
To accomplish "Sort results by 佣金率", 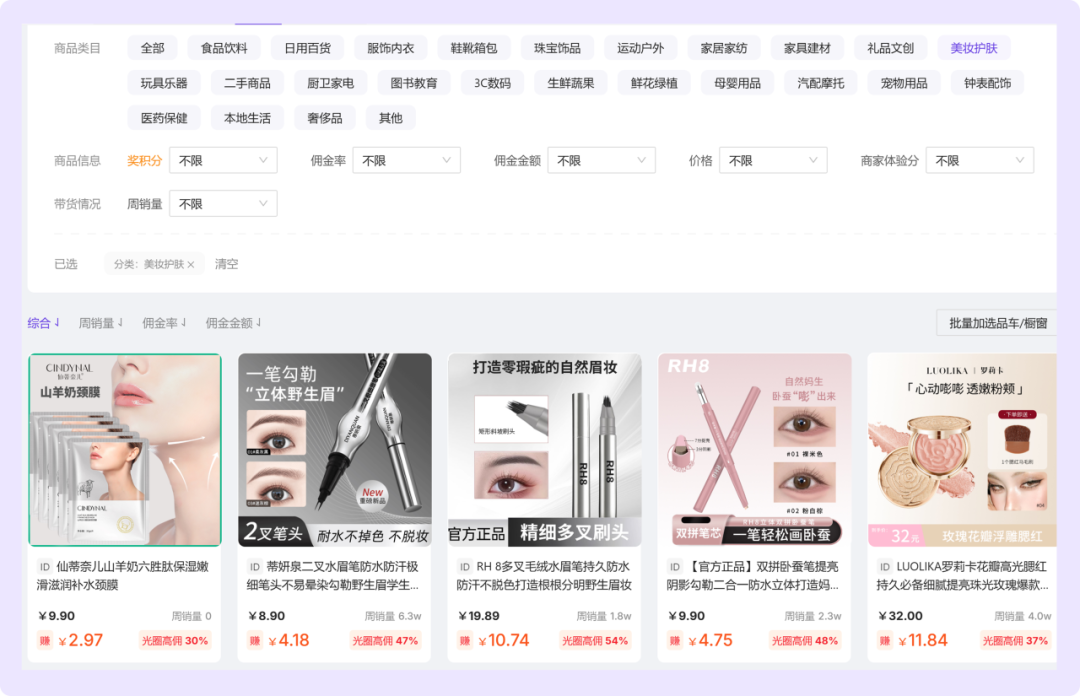I will (164, 323).
